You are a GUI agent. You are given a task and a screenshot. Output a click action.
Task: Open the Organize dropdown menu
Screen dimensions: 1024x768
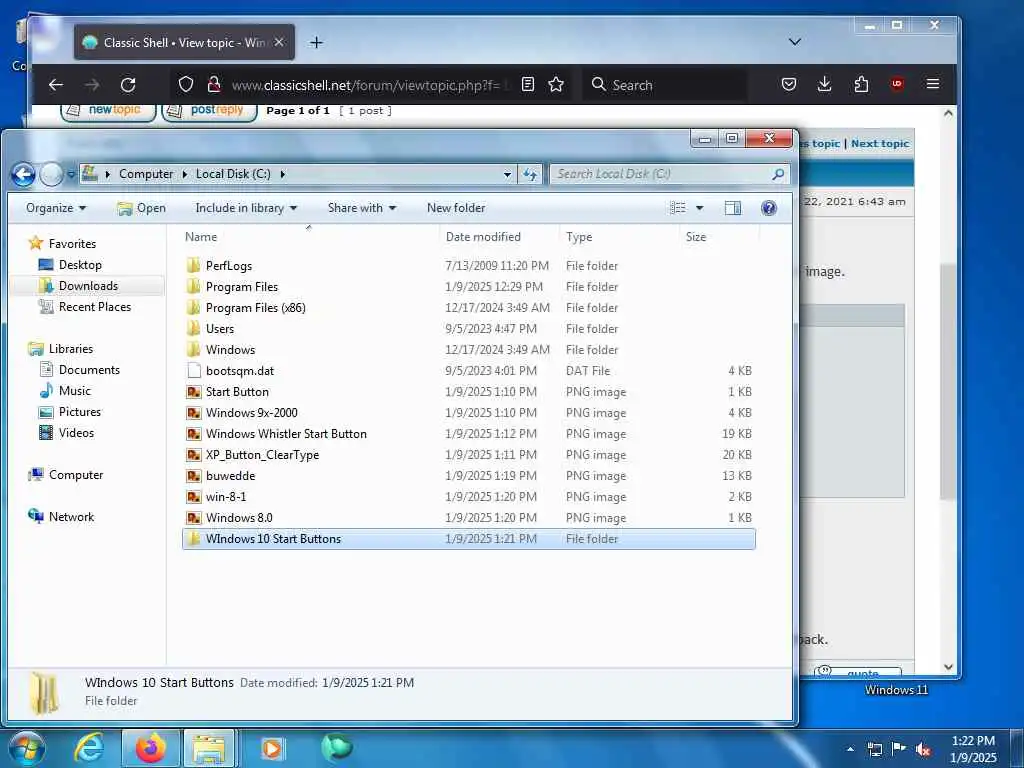pos(56,208)
